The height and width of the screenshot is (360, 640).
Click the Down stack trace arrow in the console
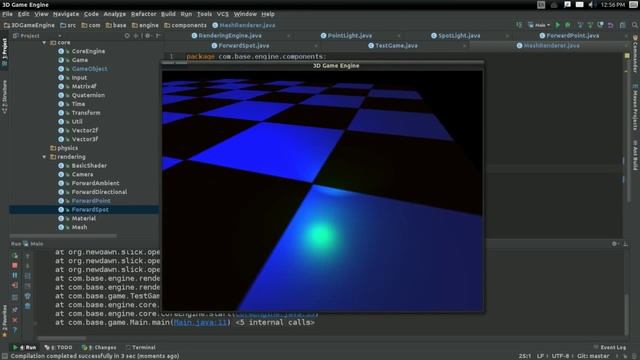click(27, 266)
